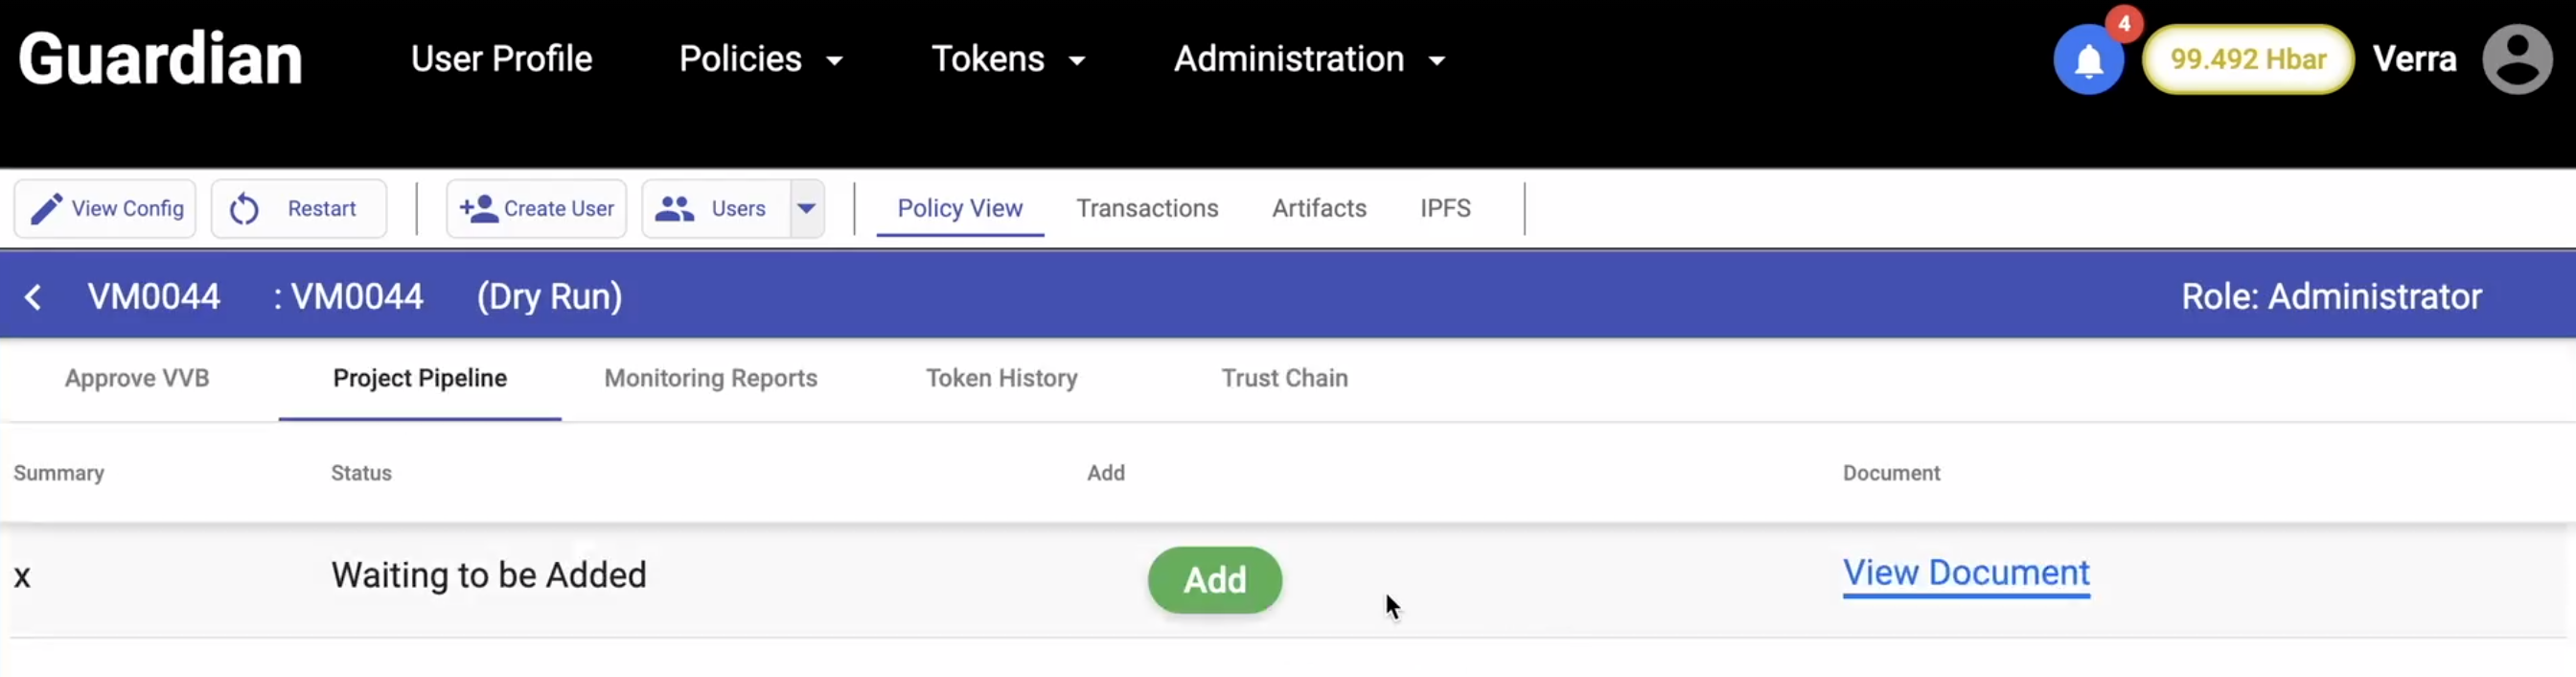Viewport: 2576px width, 677px height.
Task: Click the Create User button
Action: (536, 209)
